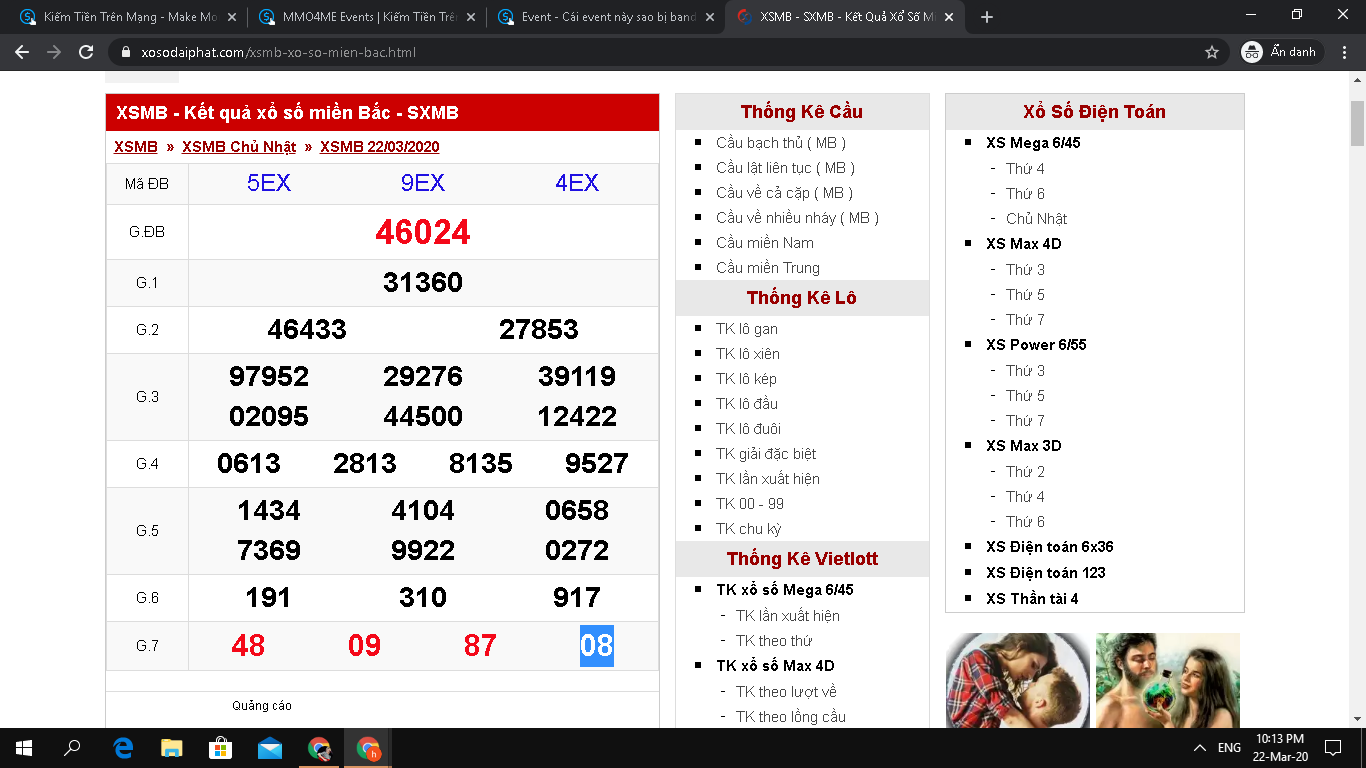1366x768 pixels.
Task: Launch Microsoft Edge from taskbar
Action: pyautogui.click(x=124, y=748)
